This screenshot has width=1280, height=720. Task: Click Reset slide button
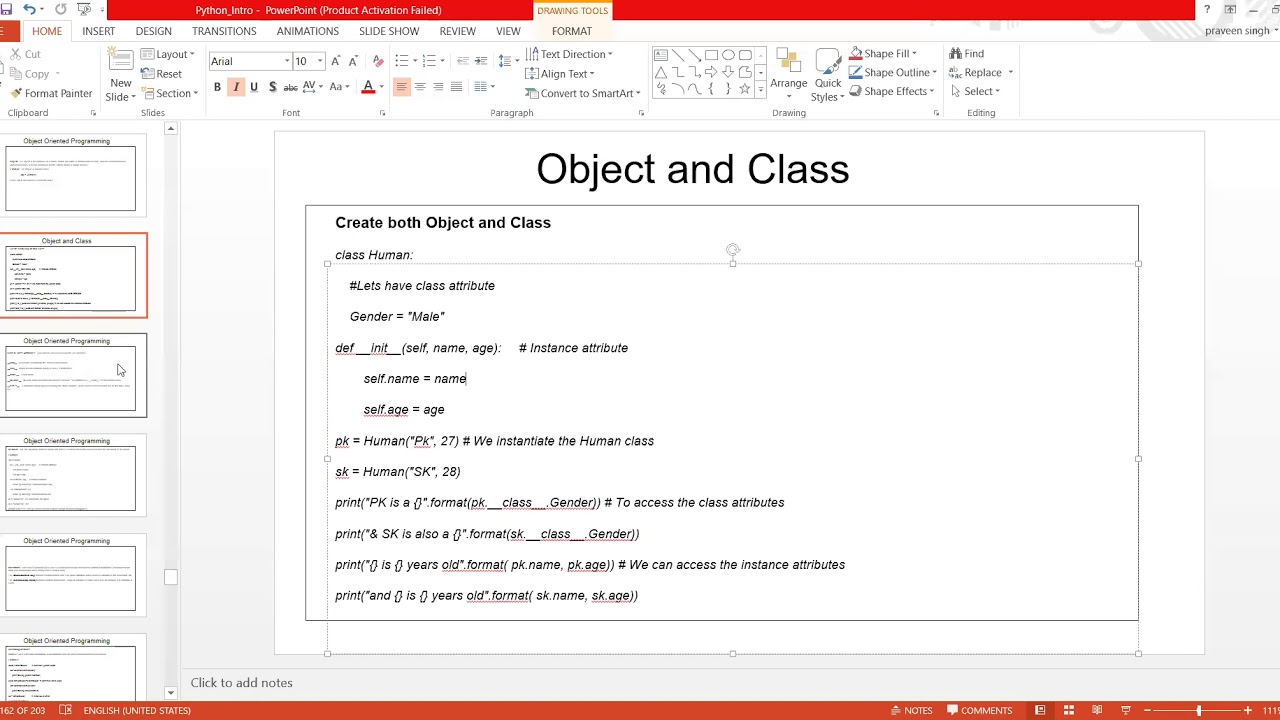(162, 73)
